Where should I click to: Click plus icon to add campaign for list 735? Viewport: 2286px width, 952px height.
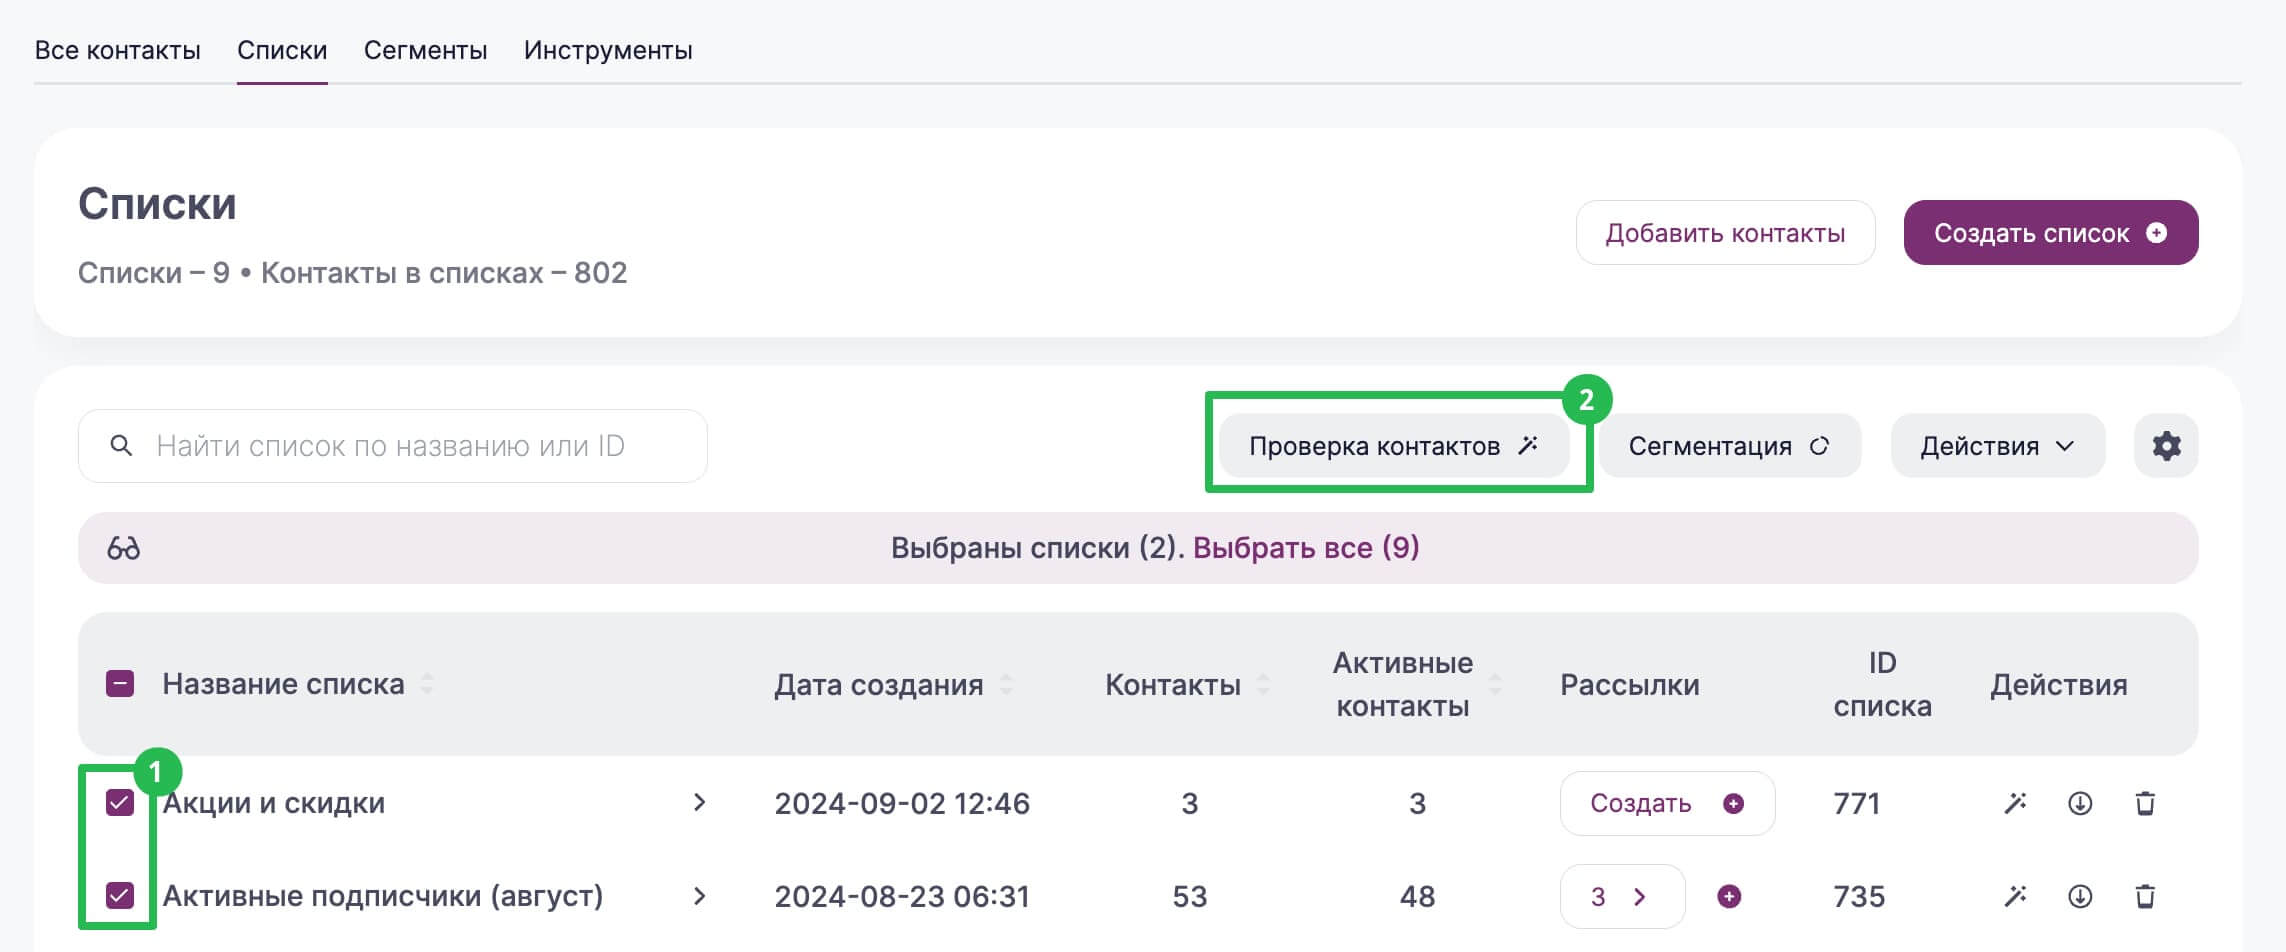tap(1729, 896)
